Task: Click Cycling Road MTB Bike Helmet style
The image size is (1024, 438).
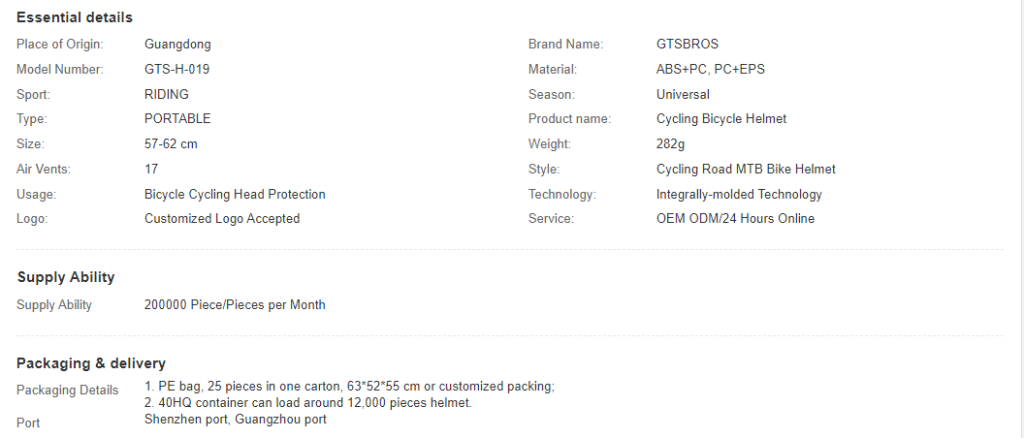Action: (x=746, y=169)
